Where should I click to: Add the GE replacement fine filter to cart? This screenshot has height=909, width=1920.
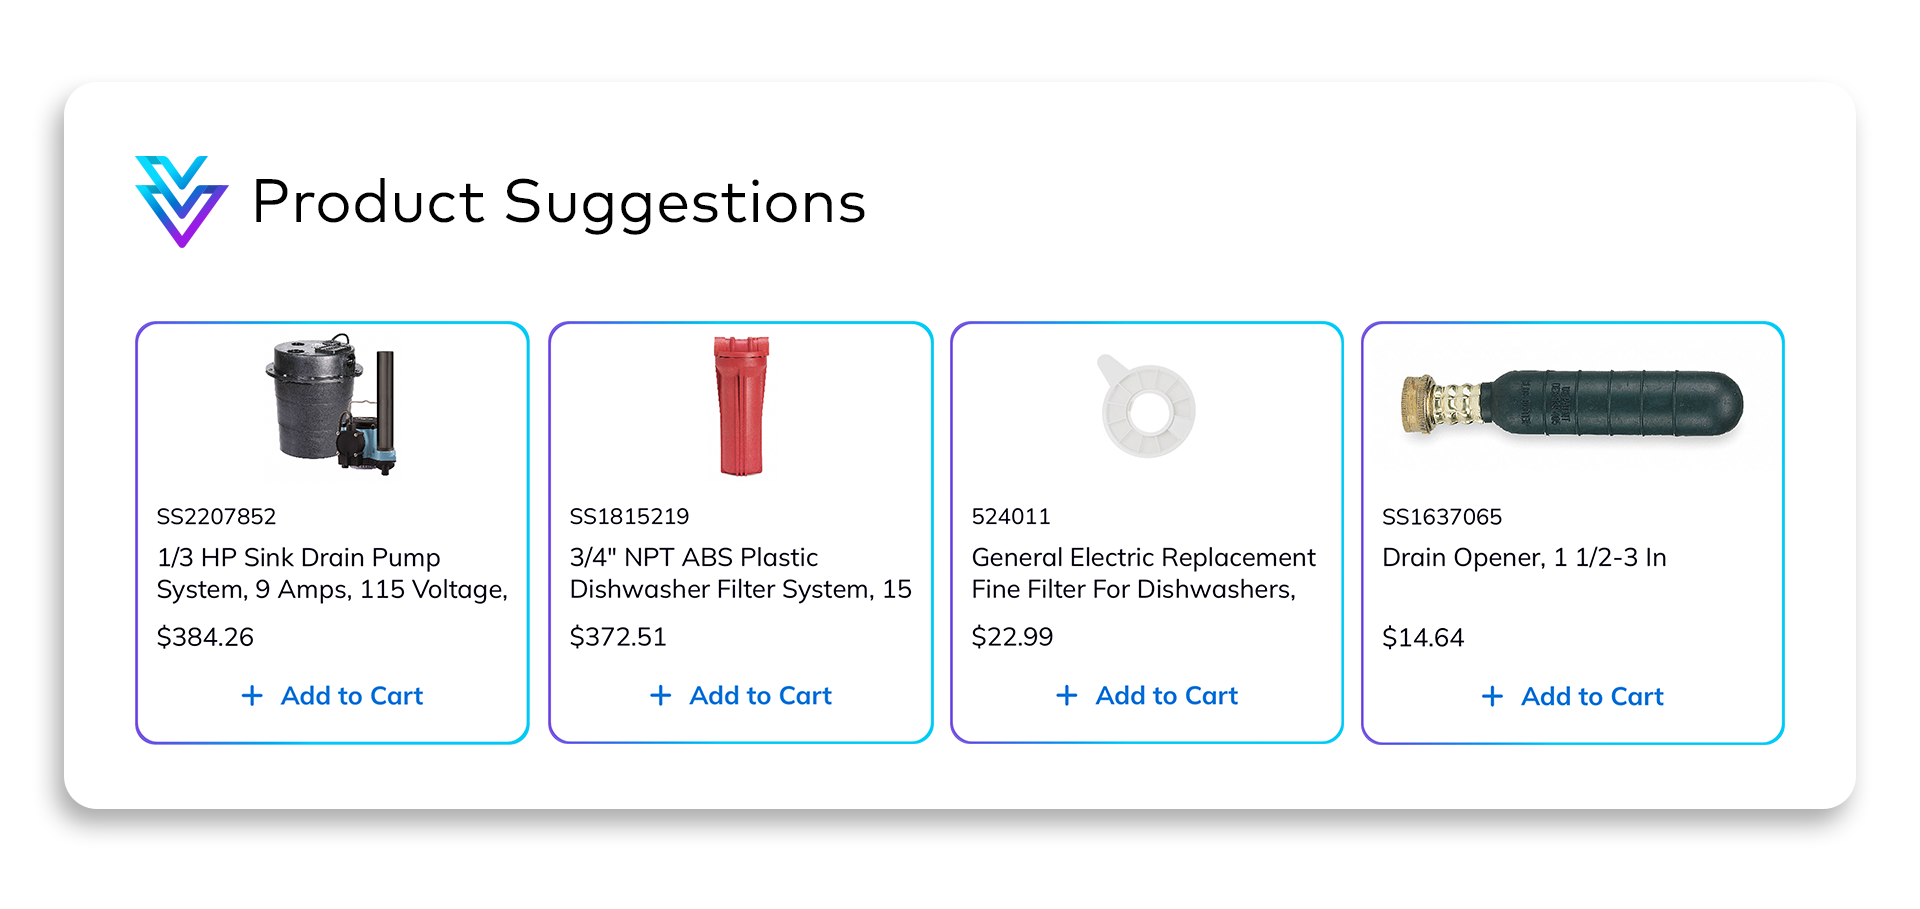(1147, 696)
